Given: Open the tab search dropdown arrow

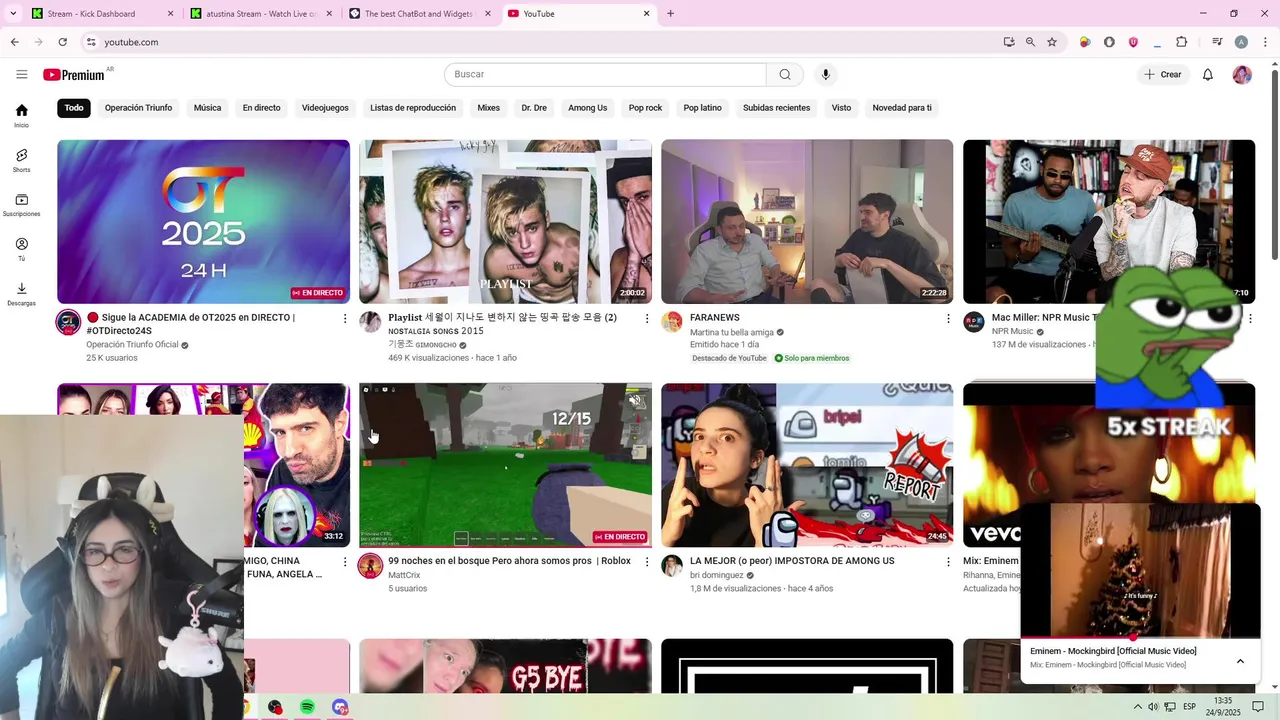Looking at the screenshot, I should tap(13, 14).
